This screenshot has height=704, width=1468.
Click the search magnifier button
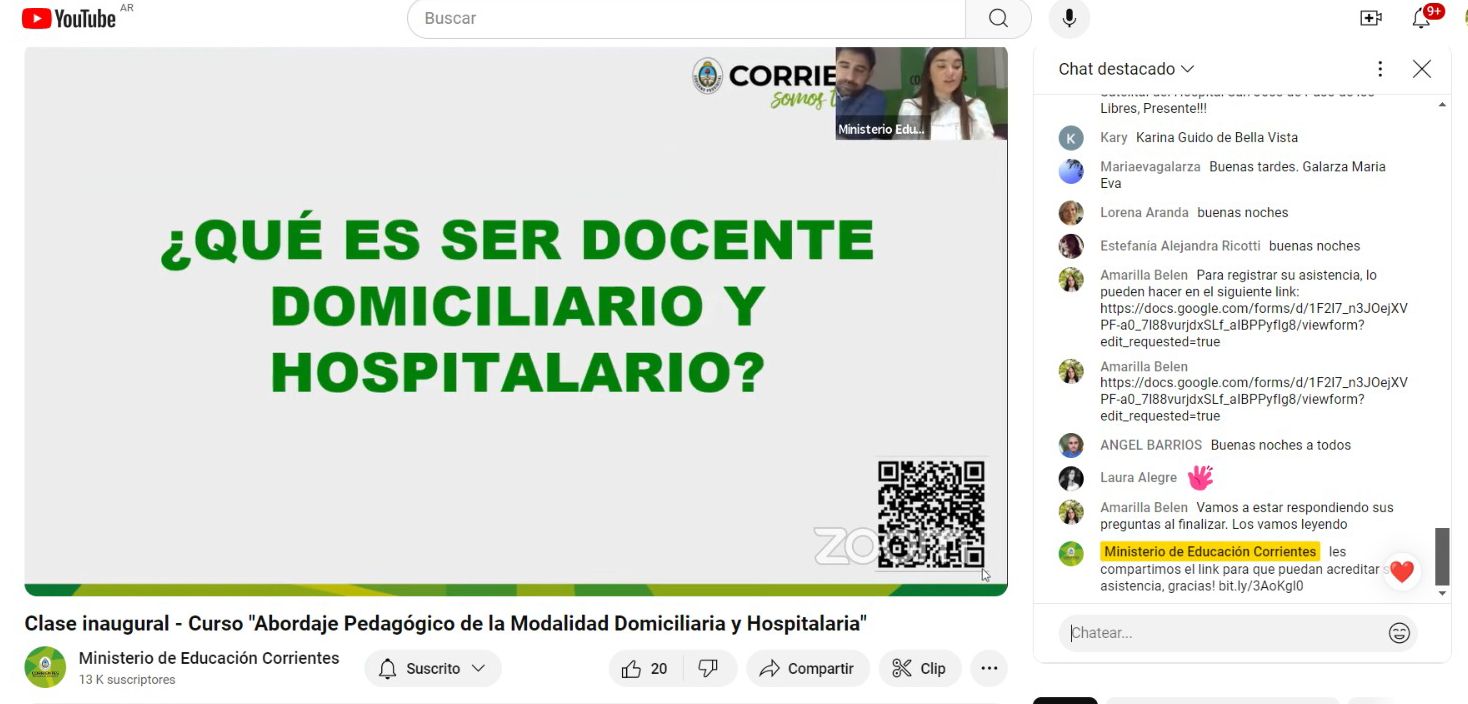997,18
